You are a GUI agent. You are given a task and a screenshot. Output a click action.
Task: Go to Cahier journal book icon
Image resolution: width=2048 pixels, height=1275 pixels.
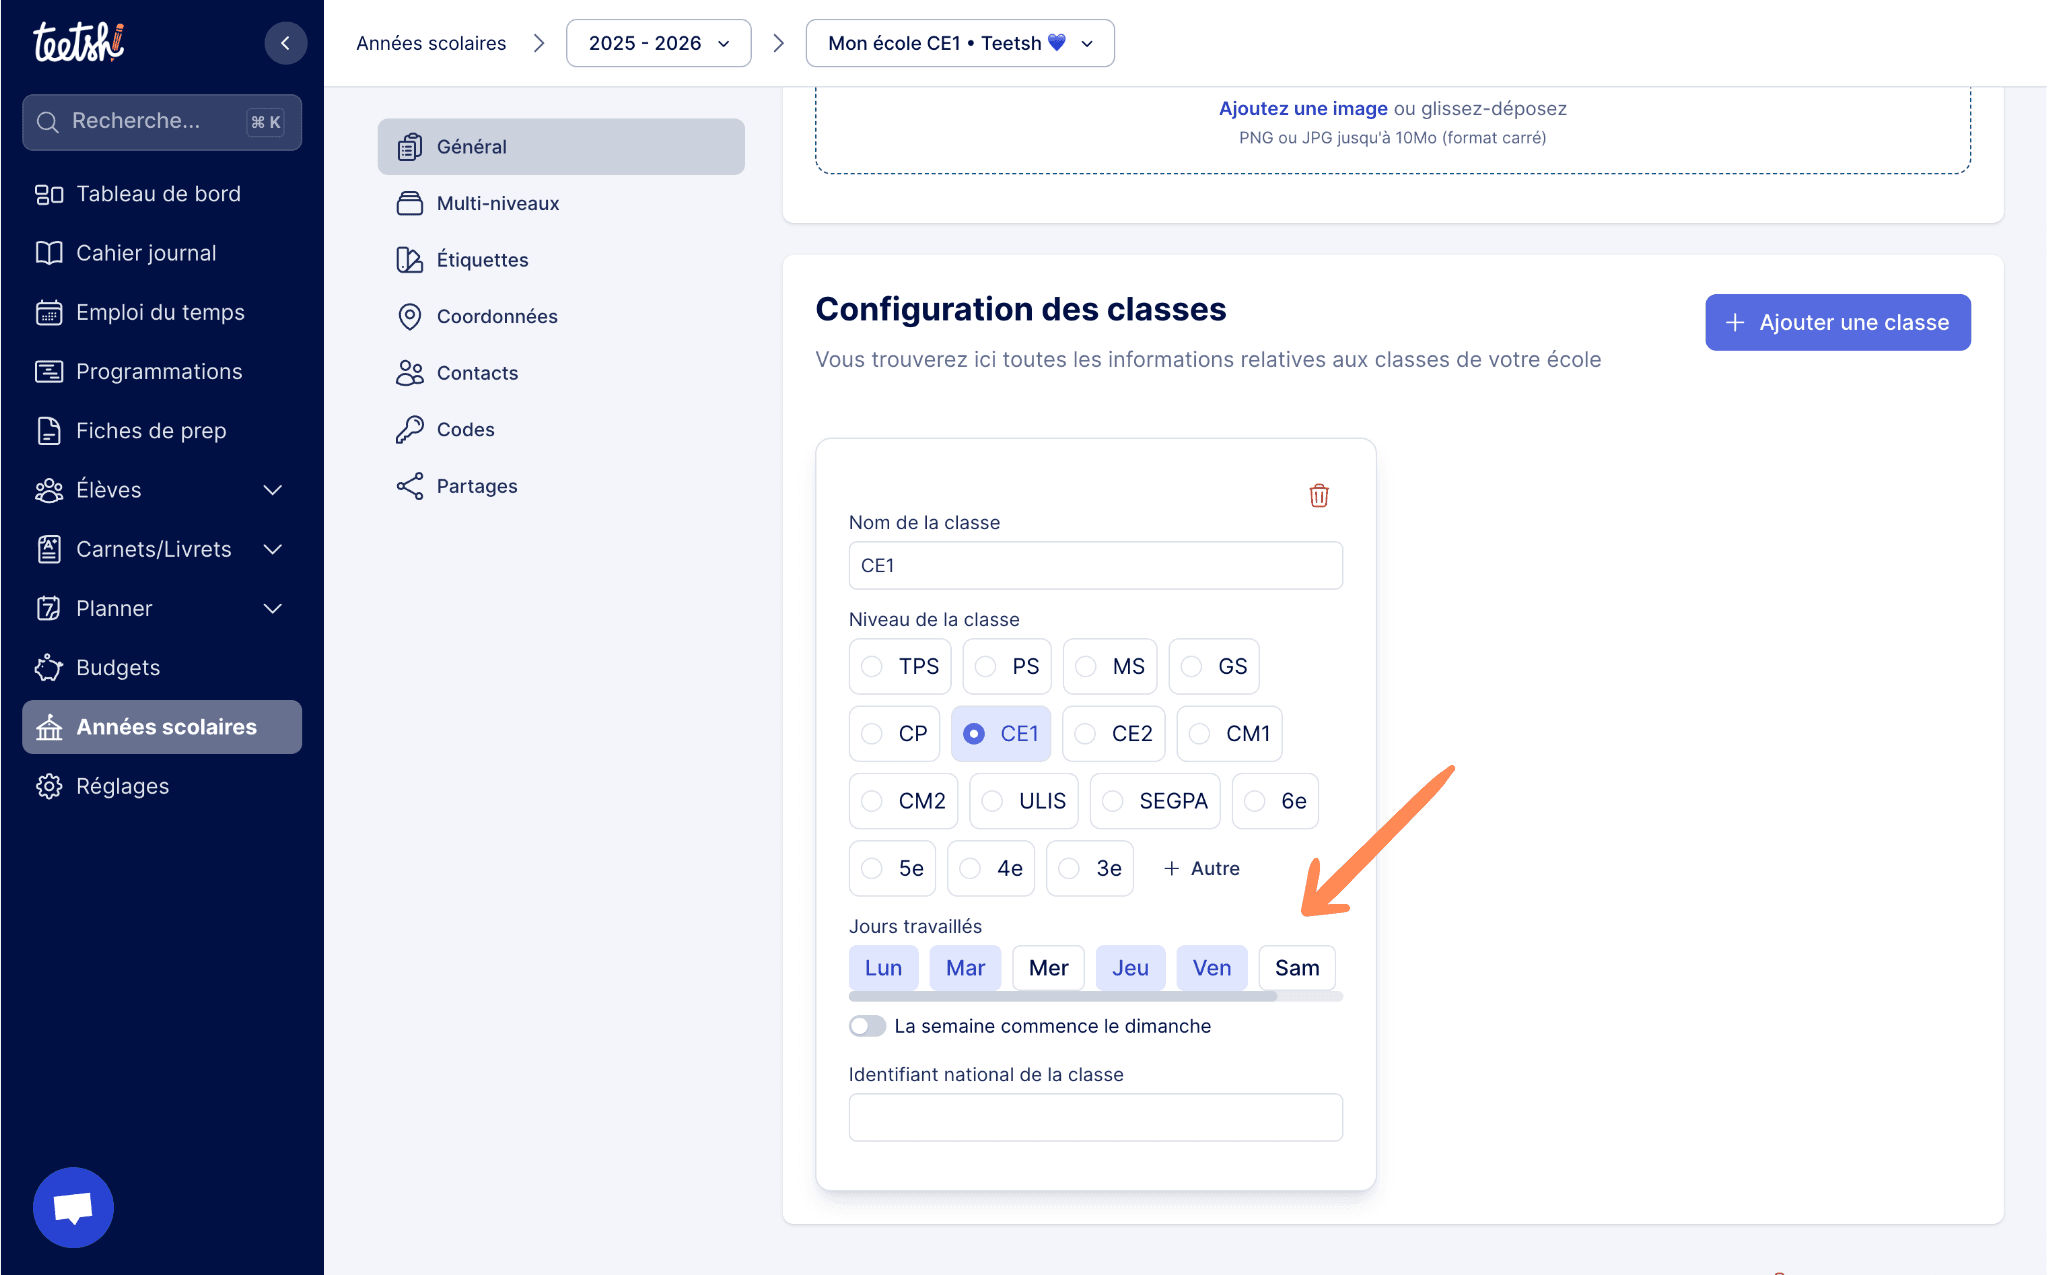[x=145, y=253]
